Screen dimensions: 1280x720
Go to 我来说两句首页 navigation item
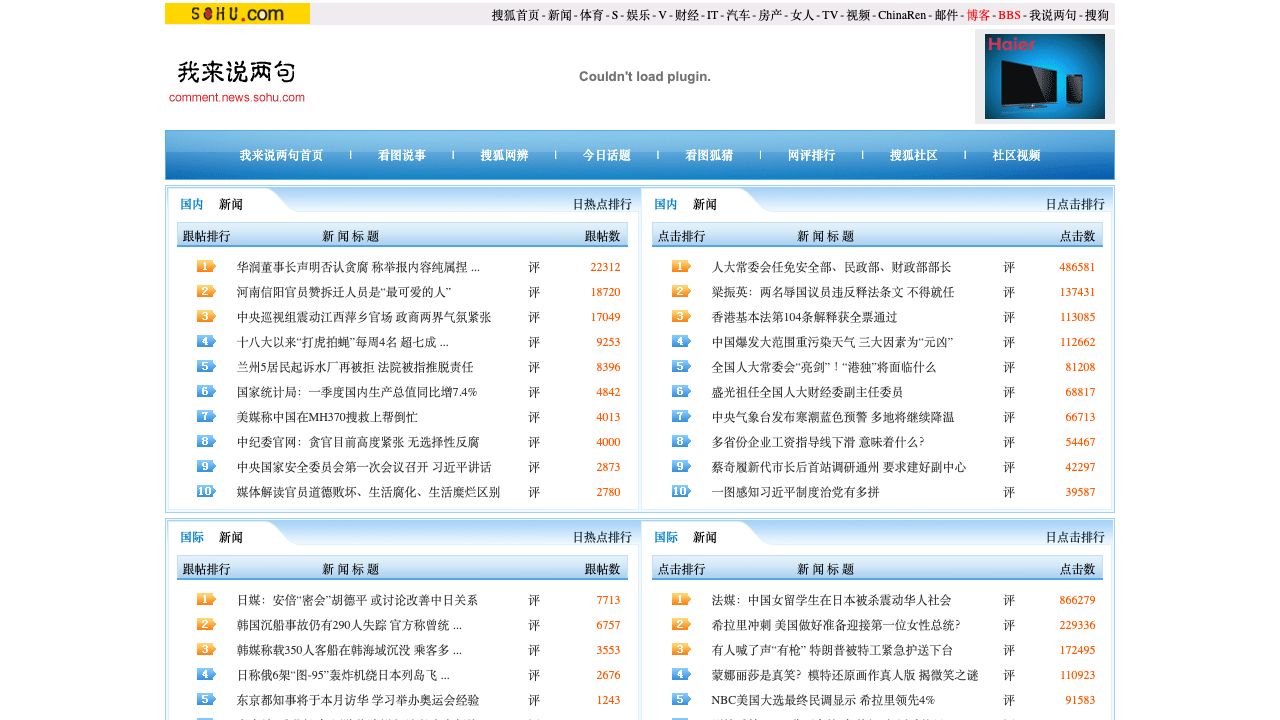281,156
